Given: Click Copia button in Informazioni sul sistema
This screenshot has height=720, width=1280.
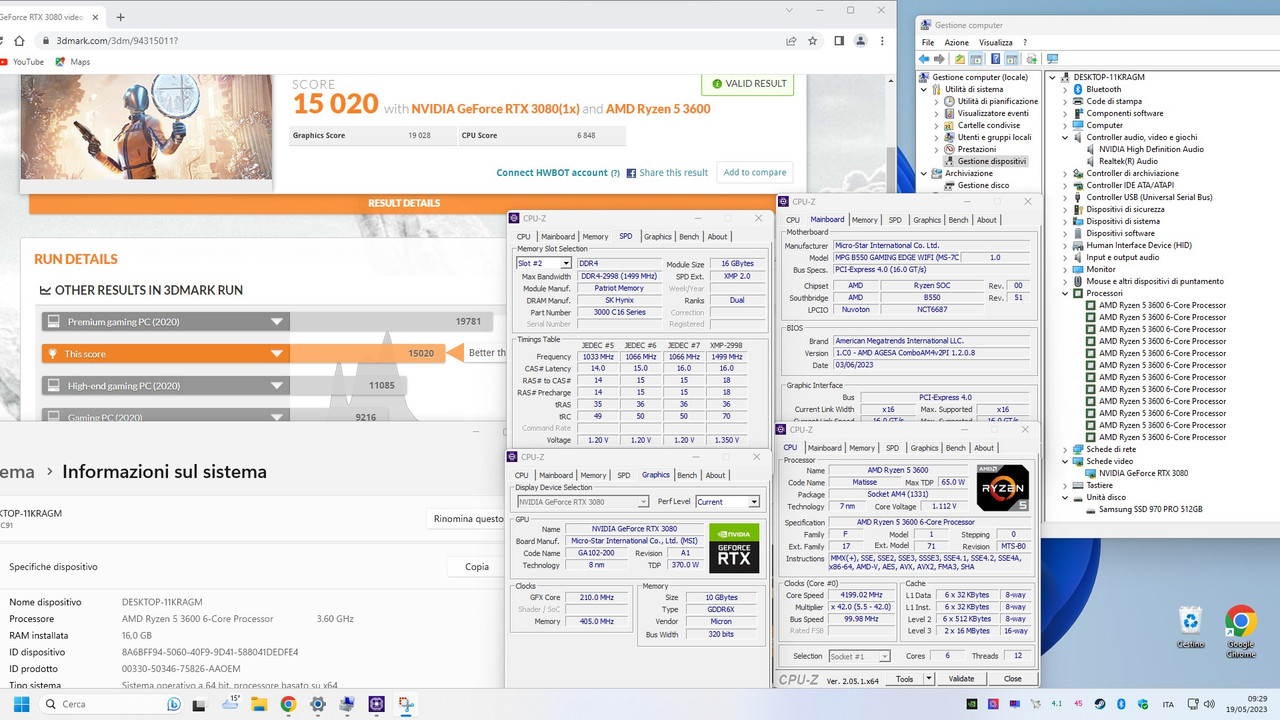Looking at the screenshot, I should tap(477, 567).
